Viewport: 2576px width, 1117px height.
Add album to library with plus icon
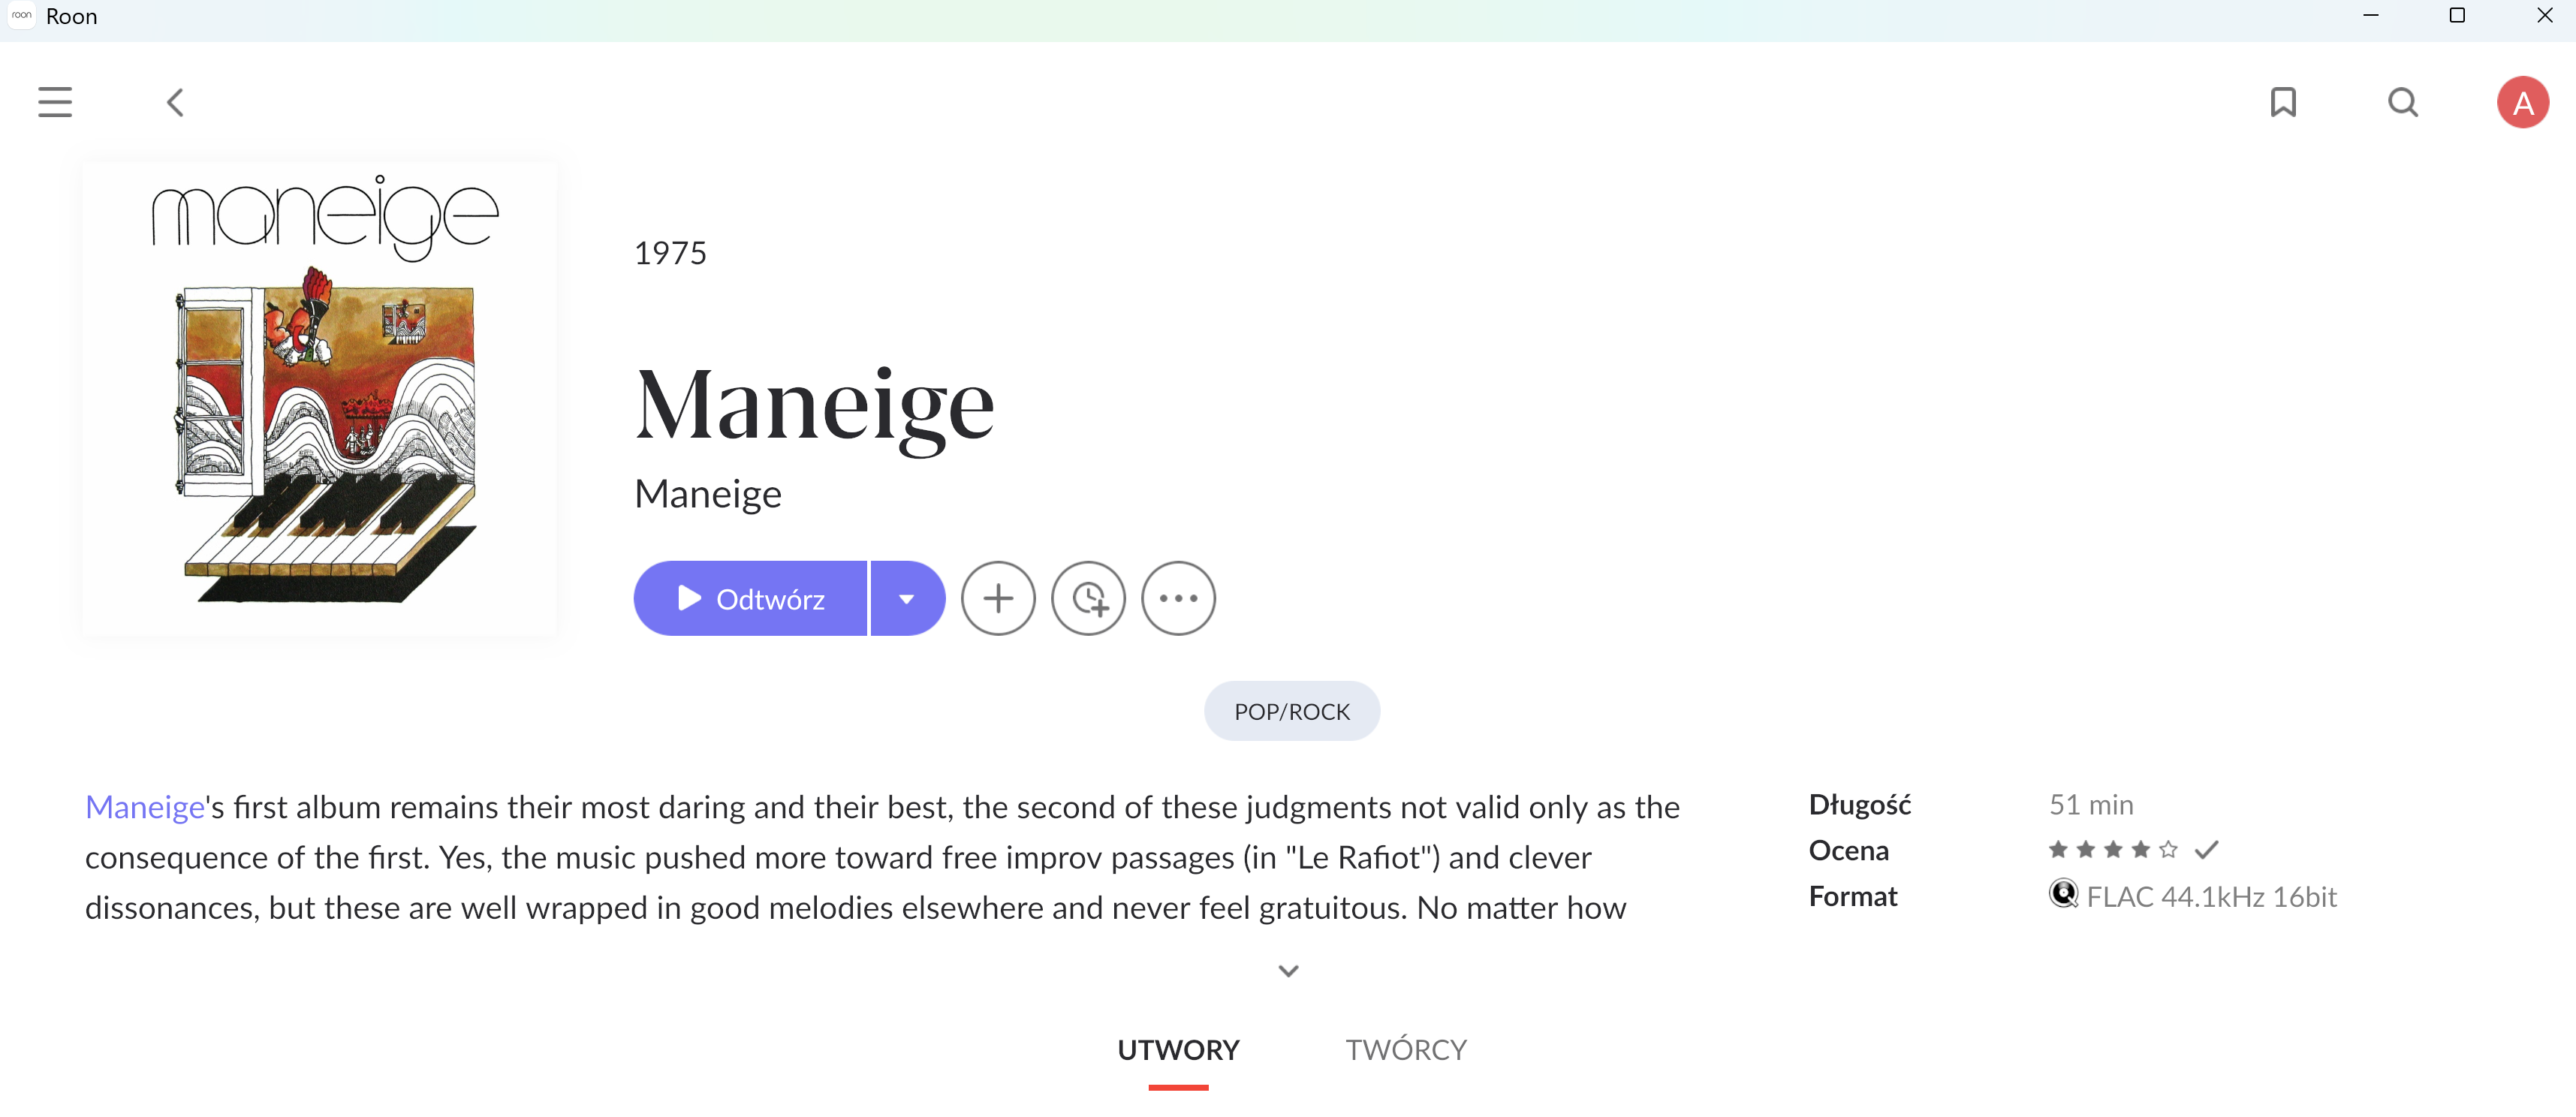tap(998, 598)
